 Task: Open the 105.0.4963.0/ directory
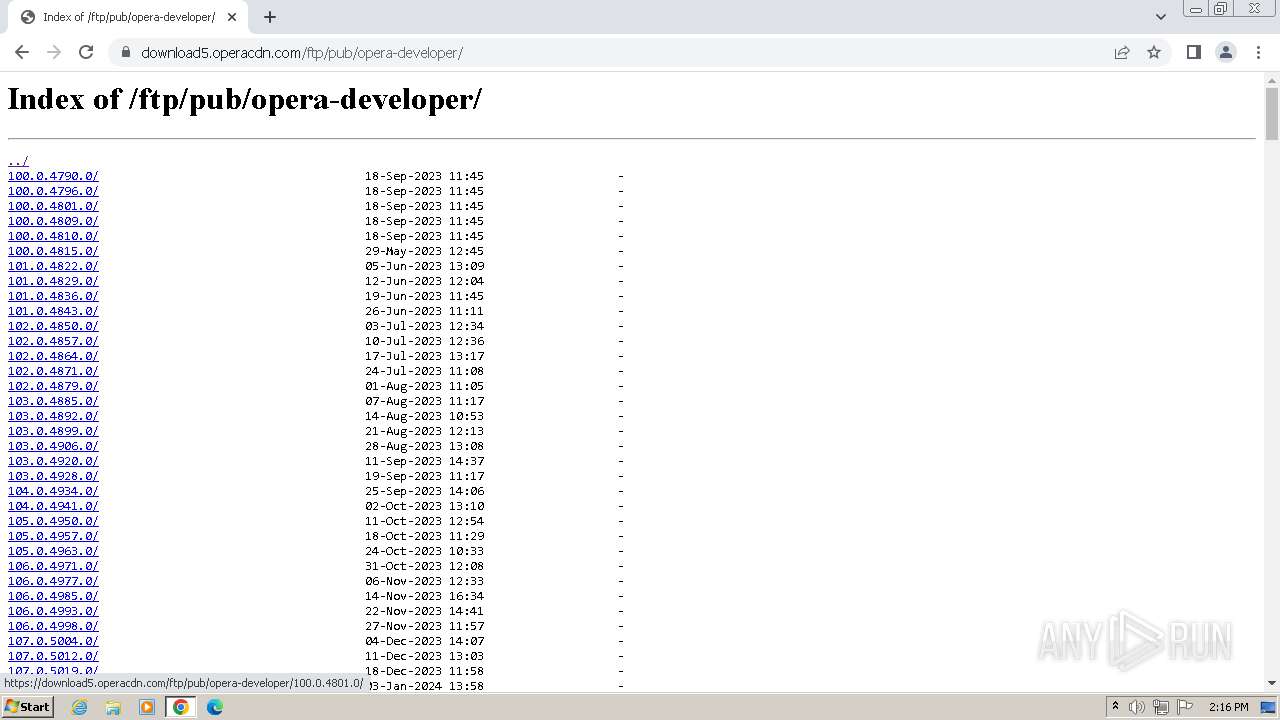pyautogui.click(x=53, y=551)
